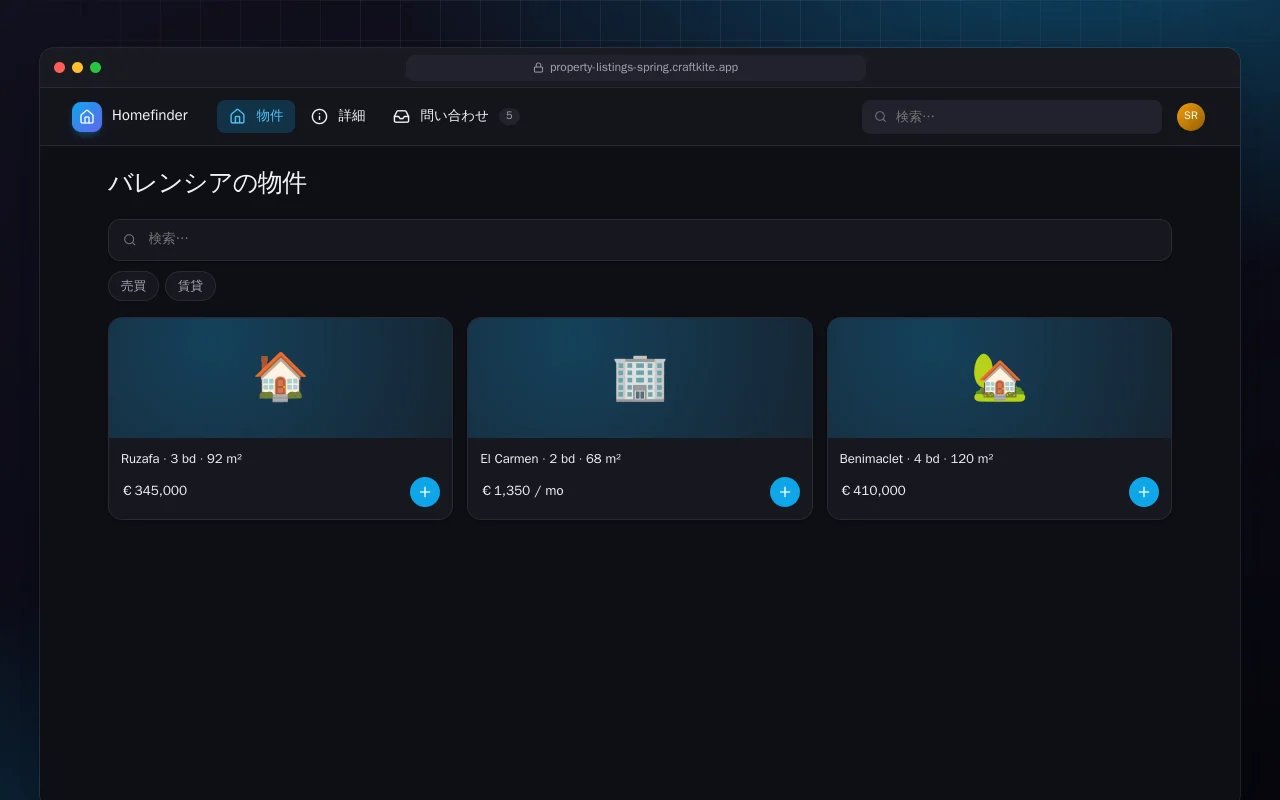Add the Ruzafa listing with plus button

pyautogui.click(x=425, y=492)
